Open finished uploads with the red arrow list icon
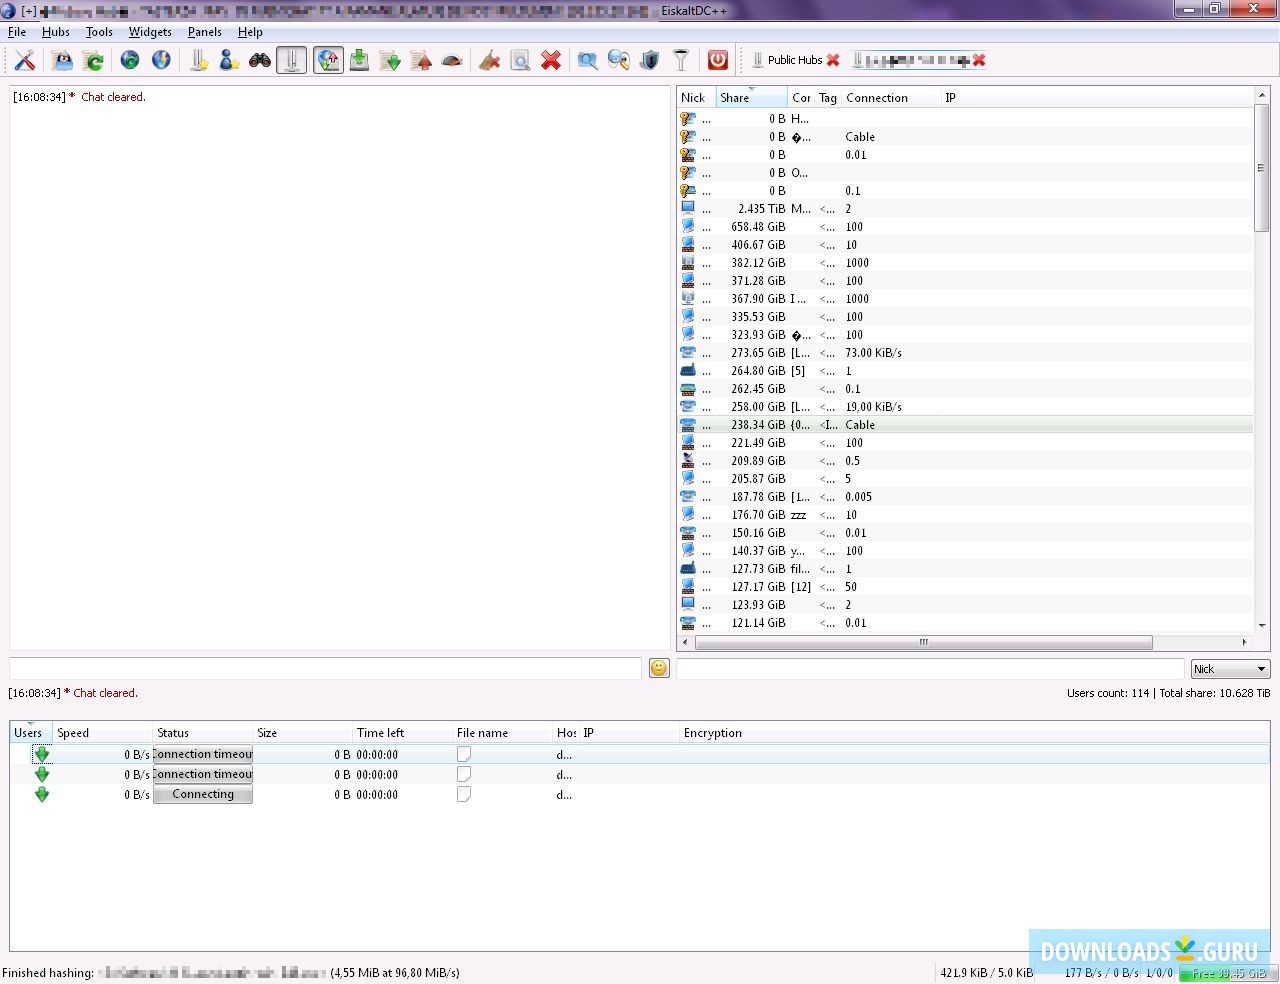 pyautogui.click(x=421, y=60)
